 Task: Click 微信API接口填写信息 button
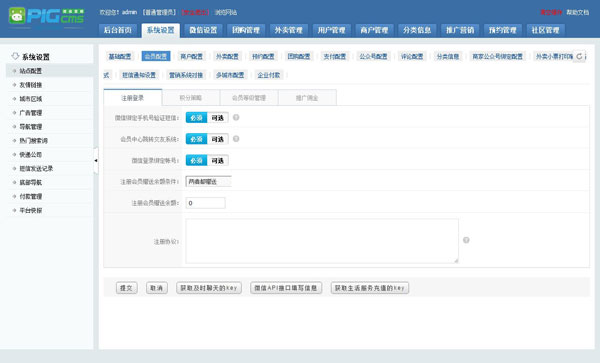pos(286,288)
